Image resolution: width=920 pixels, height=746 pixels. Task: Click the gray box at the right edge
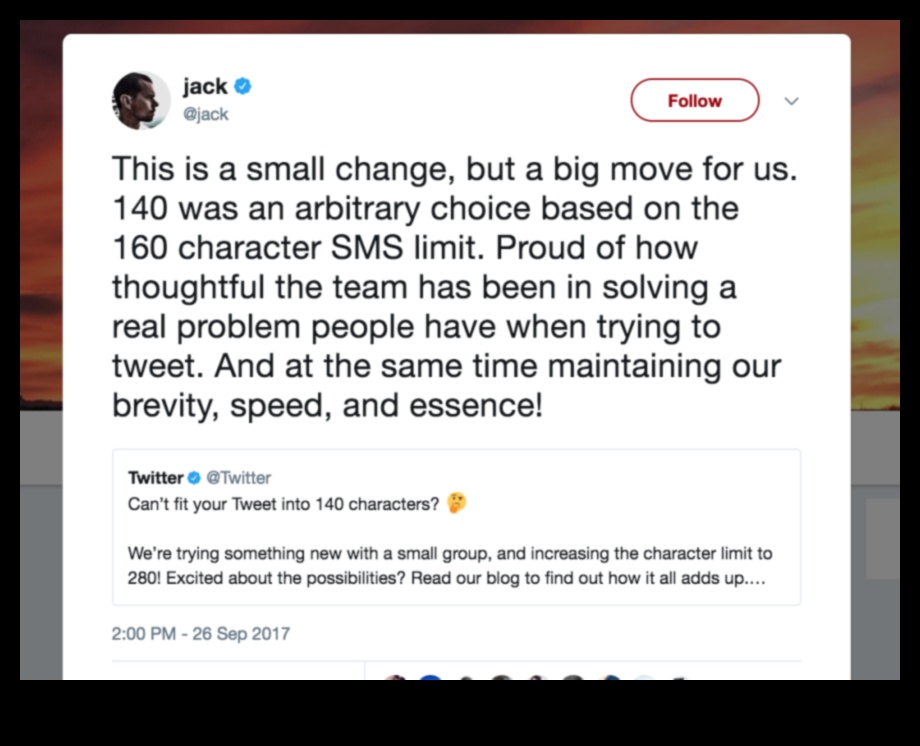pyautogui.click(x=882, y=538)
